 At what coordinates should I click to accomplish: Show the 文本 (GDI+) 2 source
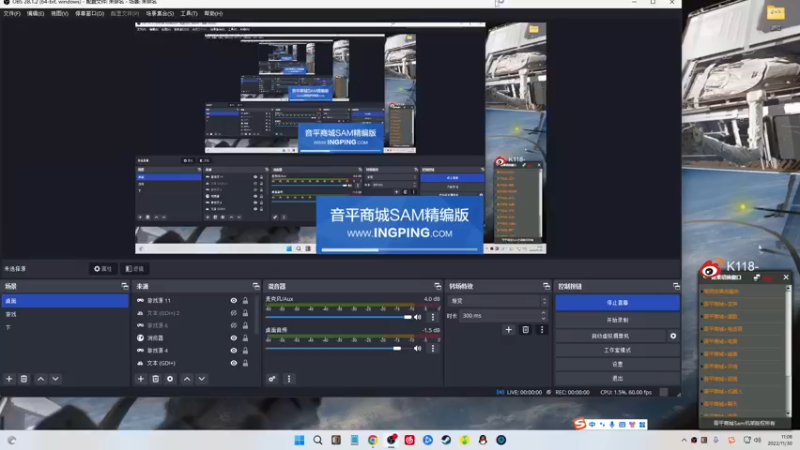click(234, 313)
